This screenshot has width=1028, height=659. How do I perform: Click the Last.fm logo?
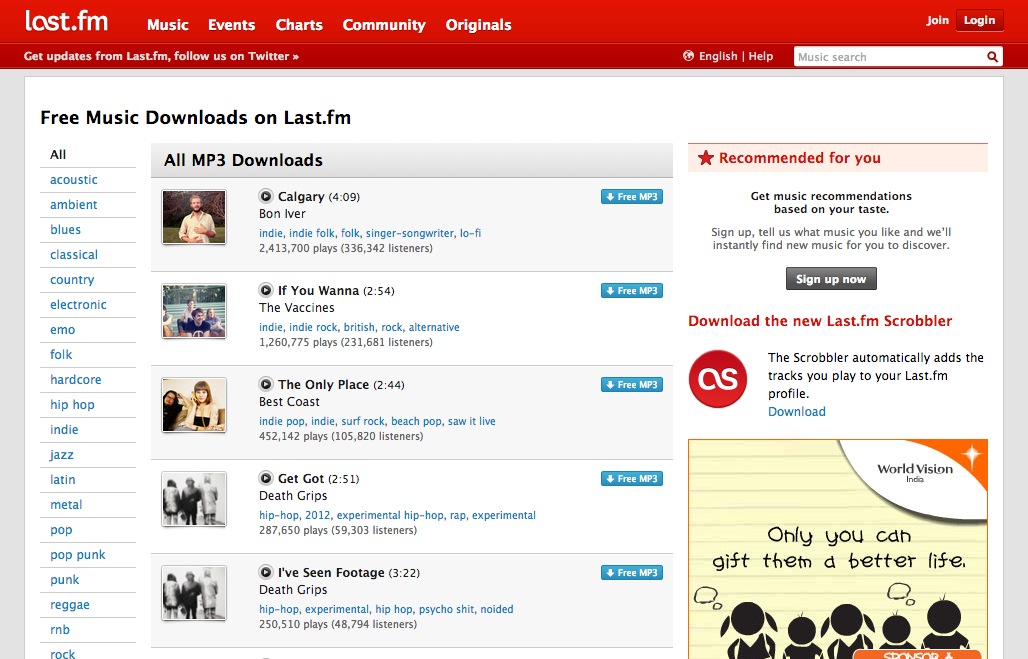(66, 21)
